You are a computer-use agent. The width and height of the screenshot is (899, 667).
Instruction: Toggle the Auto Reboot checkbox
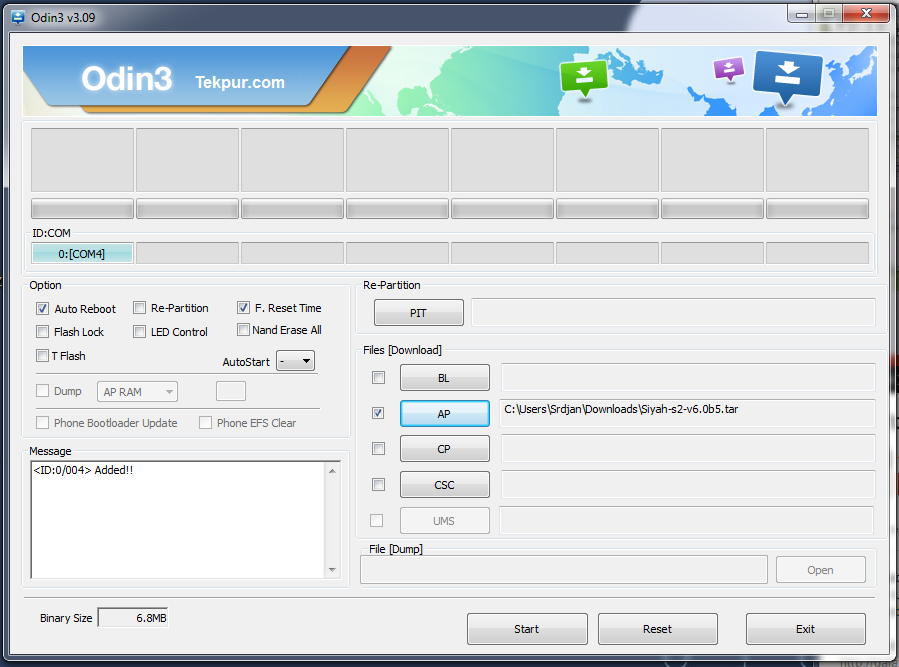(42, 309)
